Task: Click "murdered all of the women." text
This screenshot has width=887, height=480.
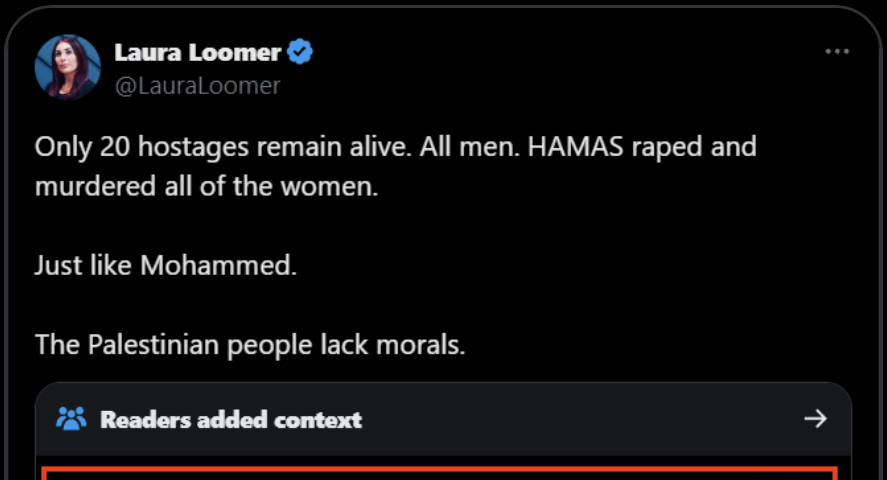Action: (x=207, y=187)
